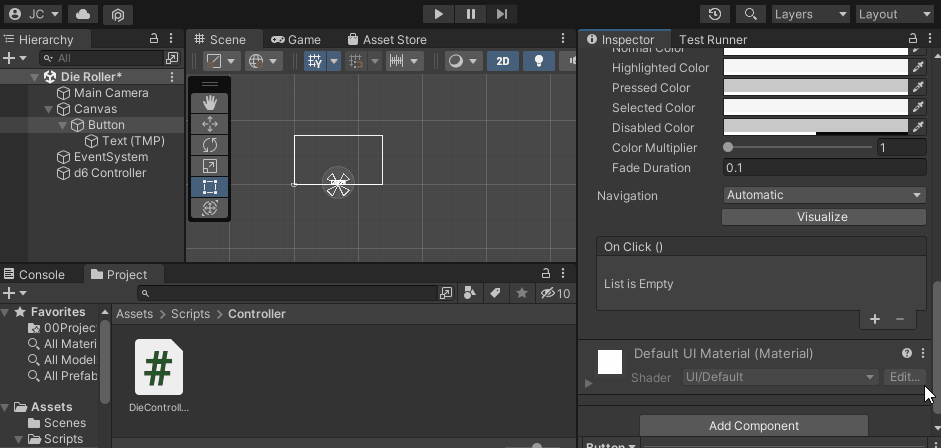Lock the Project panel

[x=546, y=273]
